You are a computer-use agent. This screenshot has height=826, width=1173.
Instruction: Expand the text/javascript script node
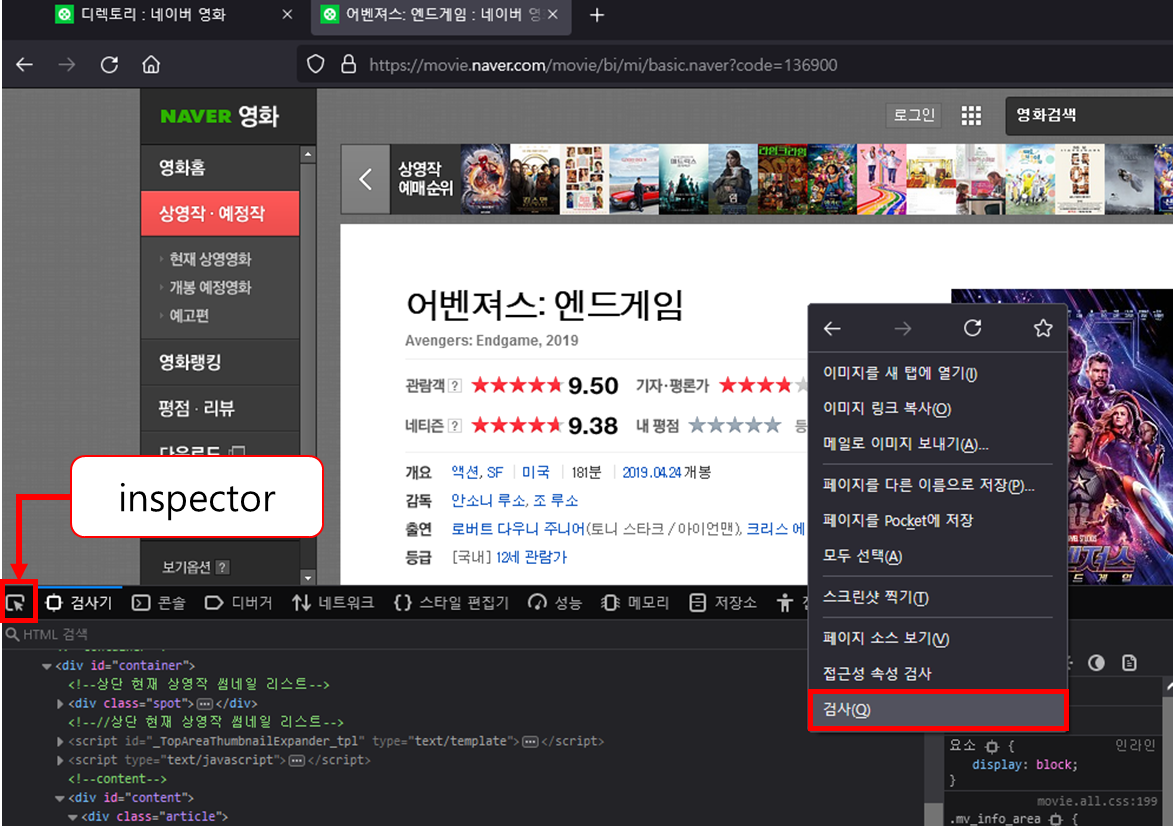pyautogui.click(x=61, y=760)
